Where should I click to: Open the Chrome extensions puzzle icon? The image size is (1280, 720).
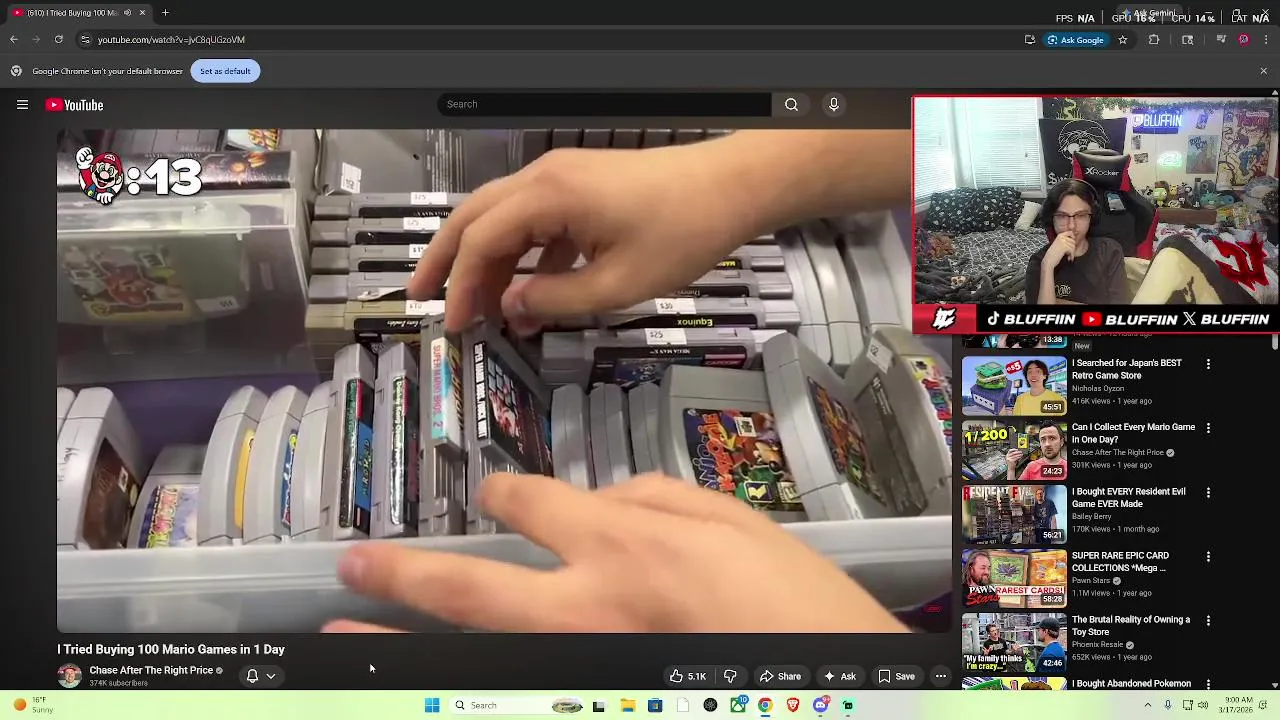(x=1154, y=40)
